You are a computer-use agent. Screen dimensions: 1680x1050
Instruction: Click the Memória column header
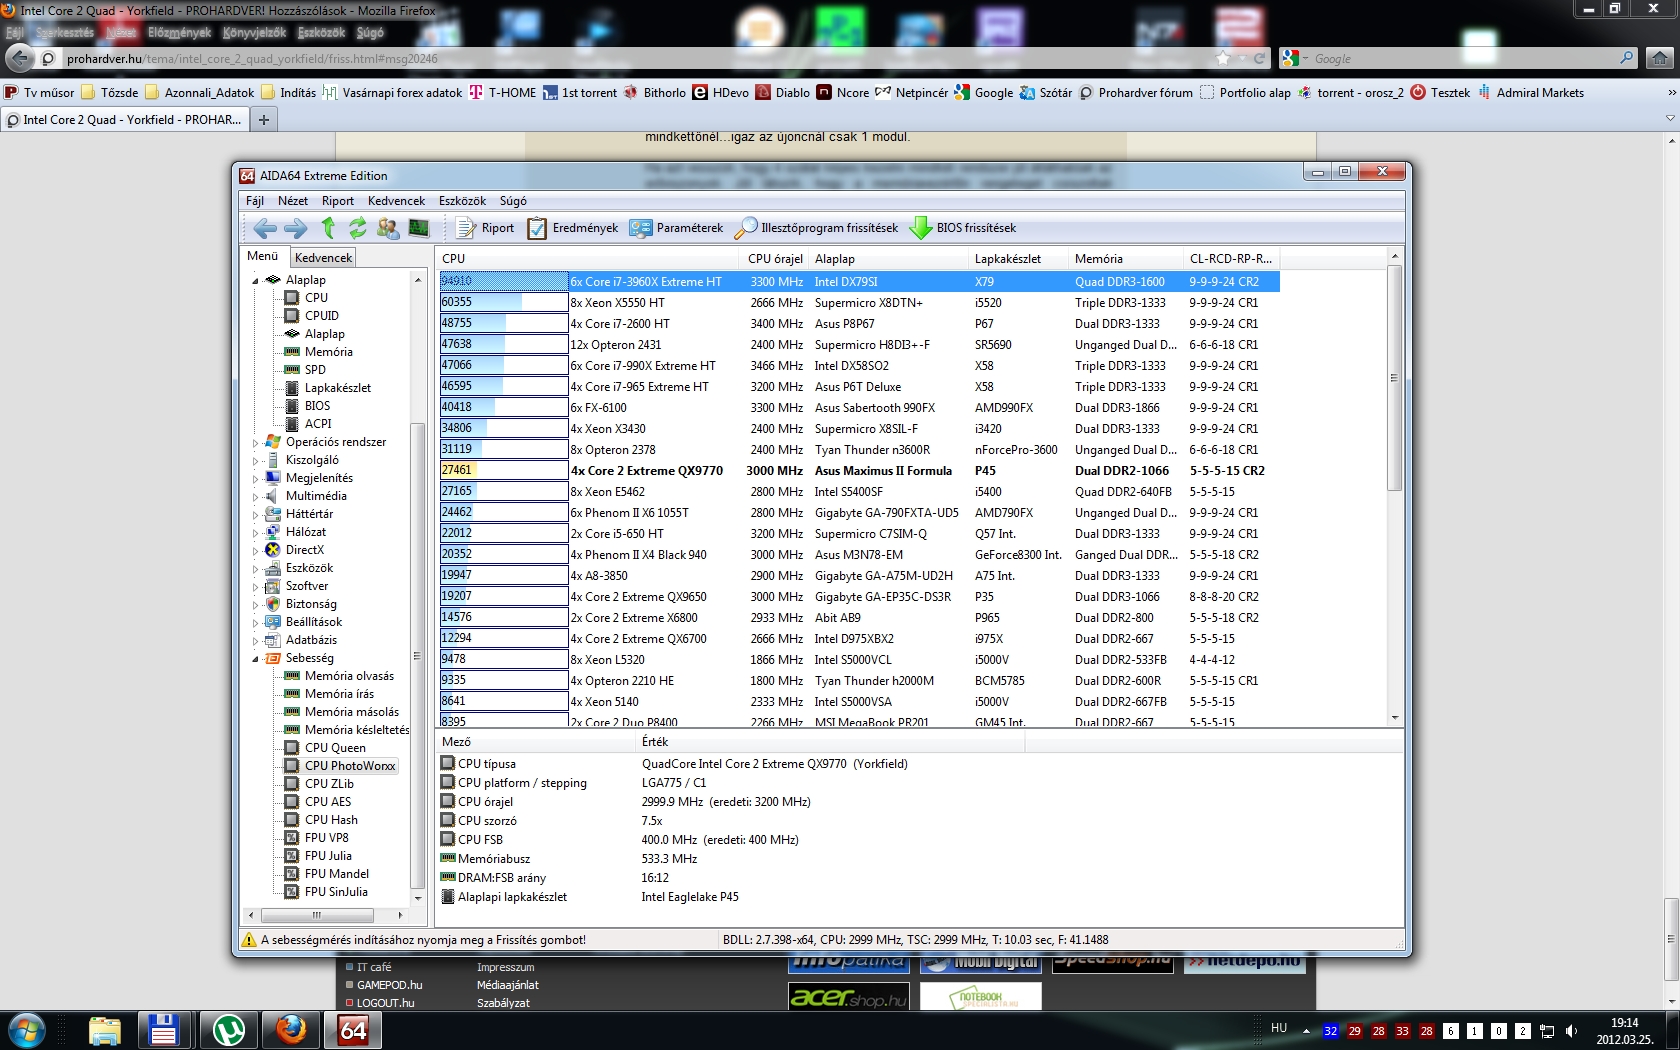click(x=1126, y=258)
